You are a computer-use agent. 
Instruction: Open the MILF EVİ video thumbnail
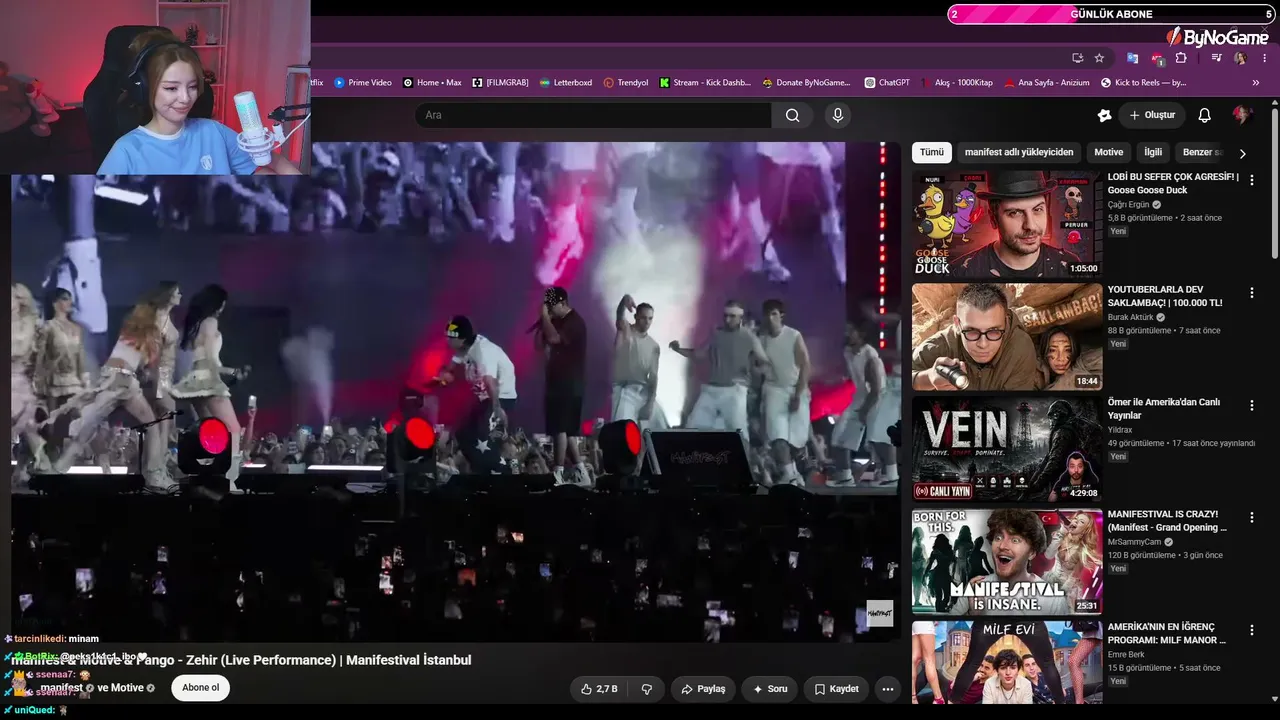[1007, 663]
